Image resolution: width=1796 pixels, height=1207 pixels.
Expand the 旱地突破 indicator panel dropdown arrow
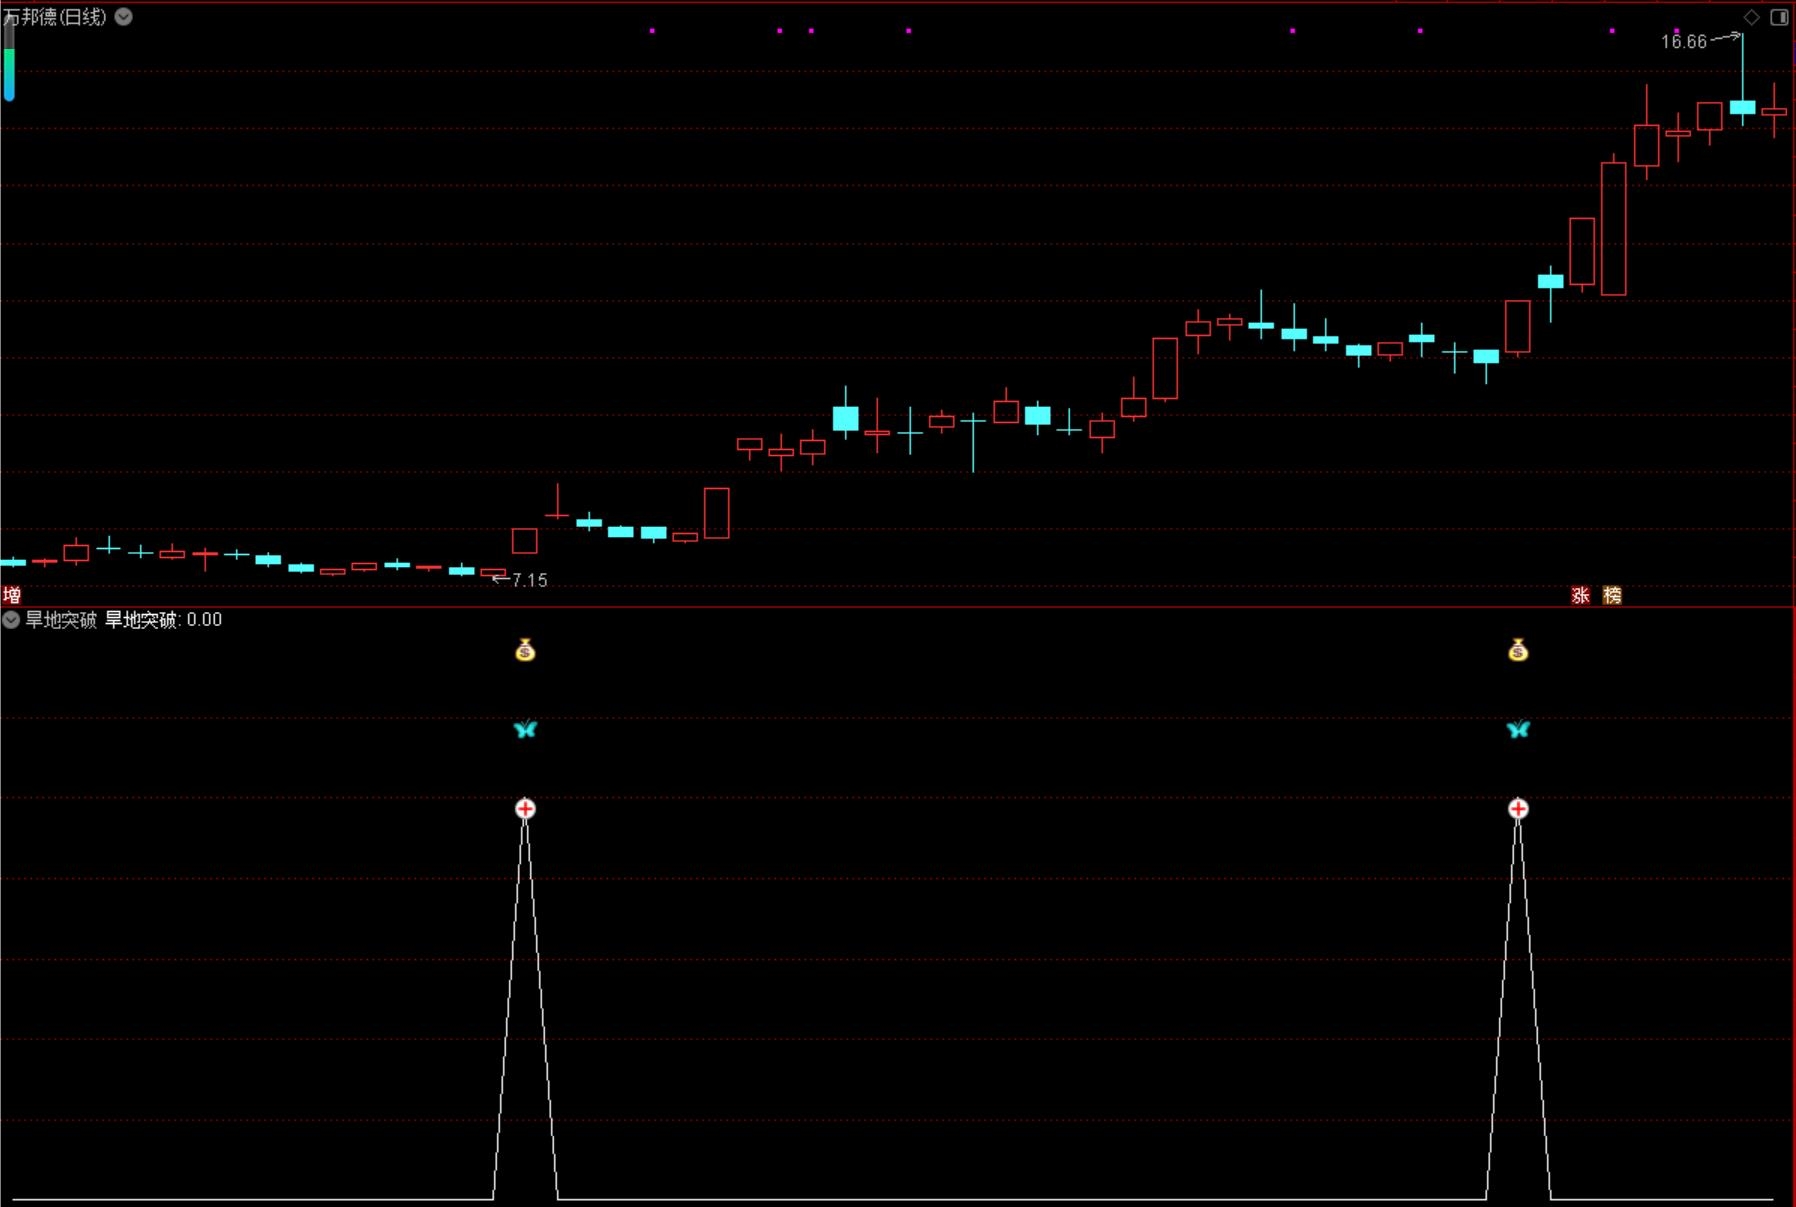click(11, 620)
